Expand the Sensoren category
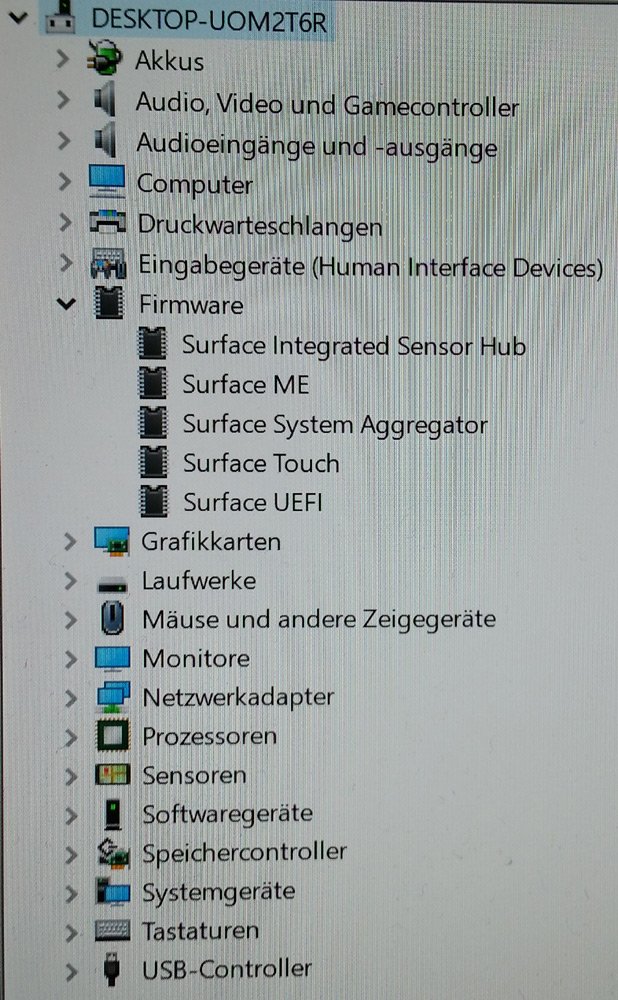618x1000 pixels. tap(68, 775)
